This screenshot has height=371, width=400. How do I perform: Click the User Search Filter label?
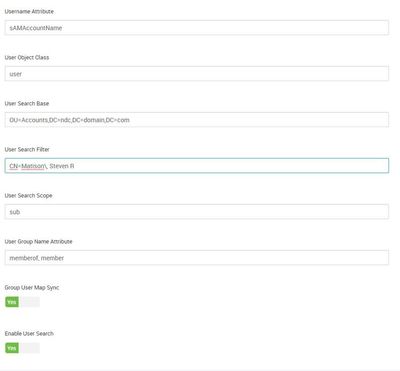(x=27, y=149)
